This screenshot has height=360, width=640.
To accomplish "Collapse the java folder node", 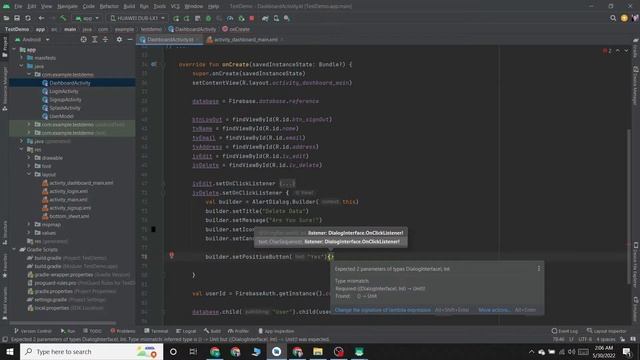I will pyautogui.click(x=22, y=66).
